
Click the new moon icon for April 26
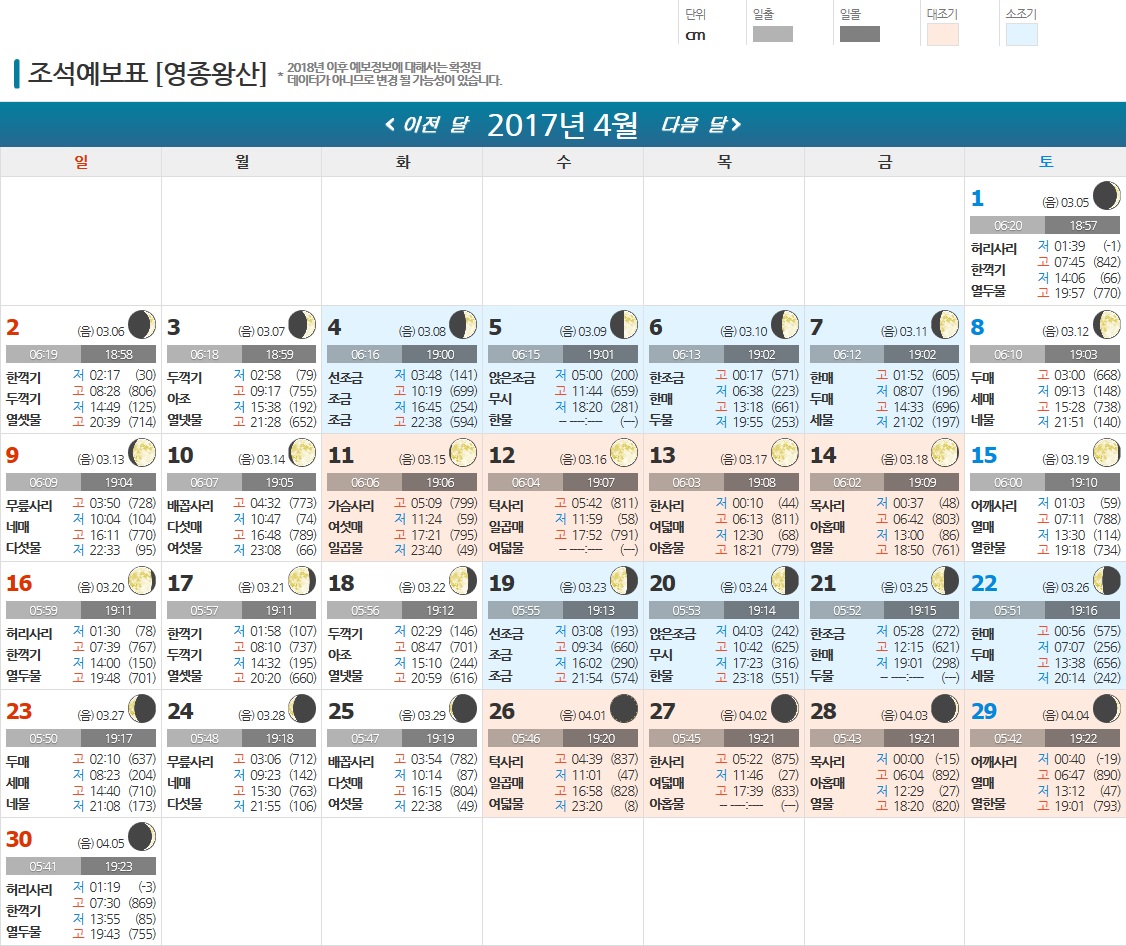[x=624, y=708]
